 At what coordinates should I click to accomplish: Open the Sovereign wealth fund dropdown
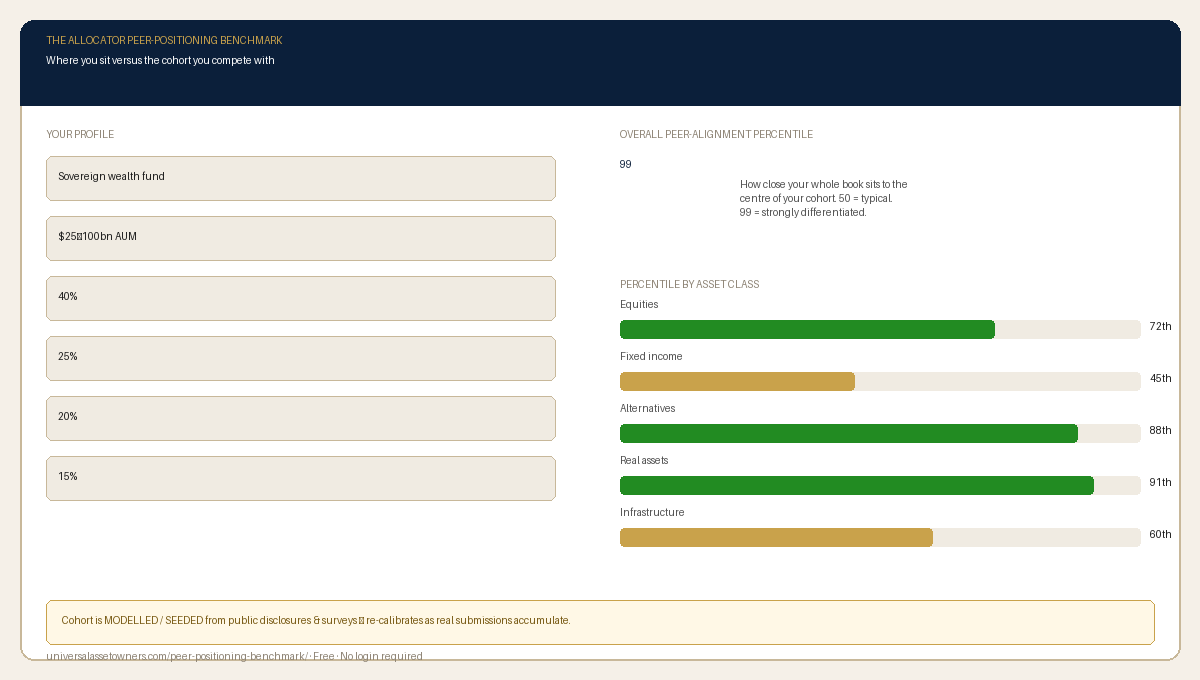pos(301,178)
